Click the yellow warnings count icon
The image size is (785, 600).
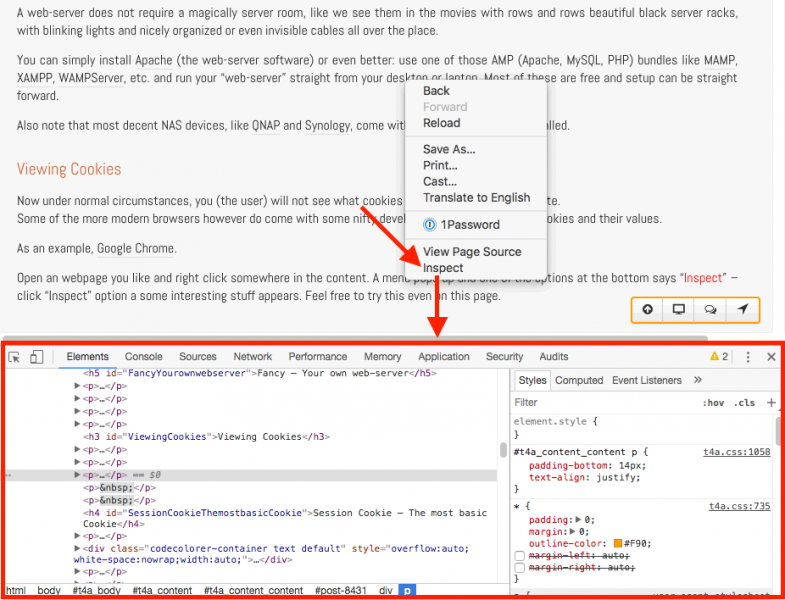pos(719,357)
